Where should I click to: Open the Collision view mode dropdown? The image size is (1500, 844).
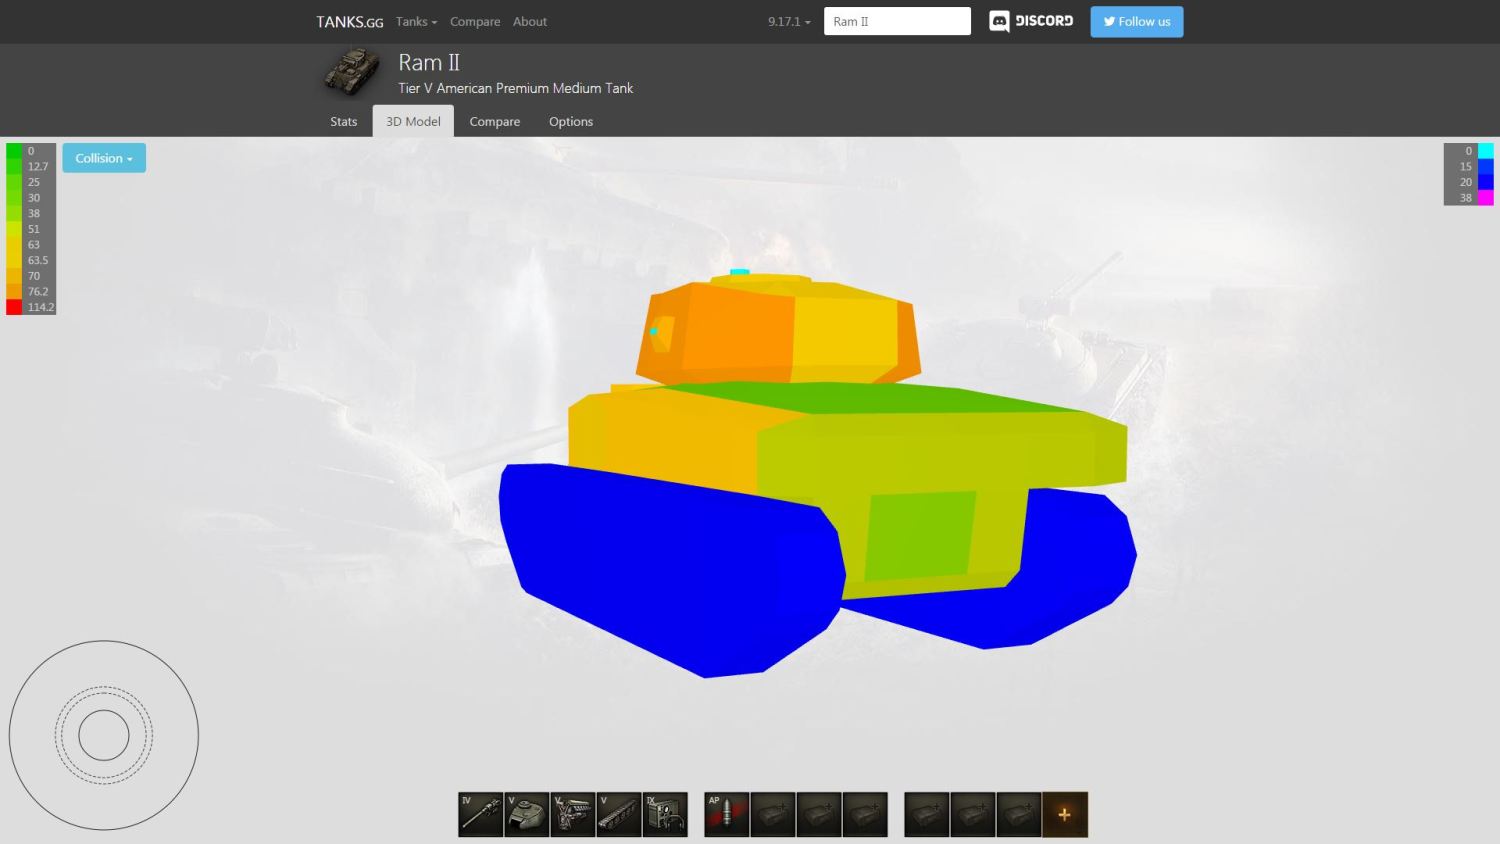coord(104,158)
